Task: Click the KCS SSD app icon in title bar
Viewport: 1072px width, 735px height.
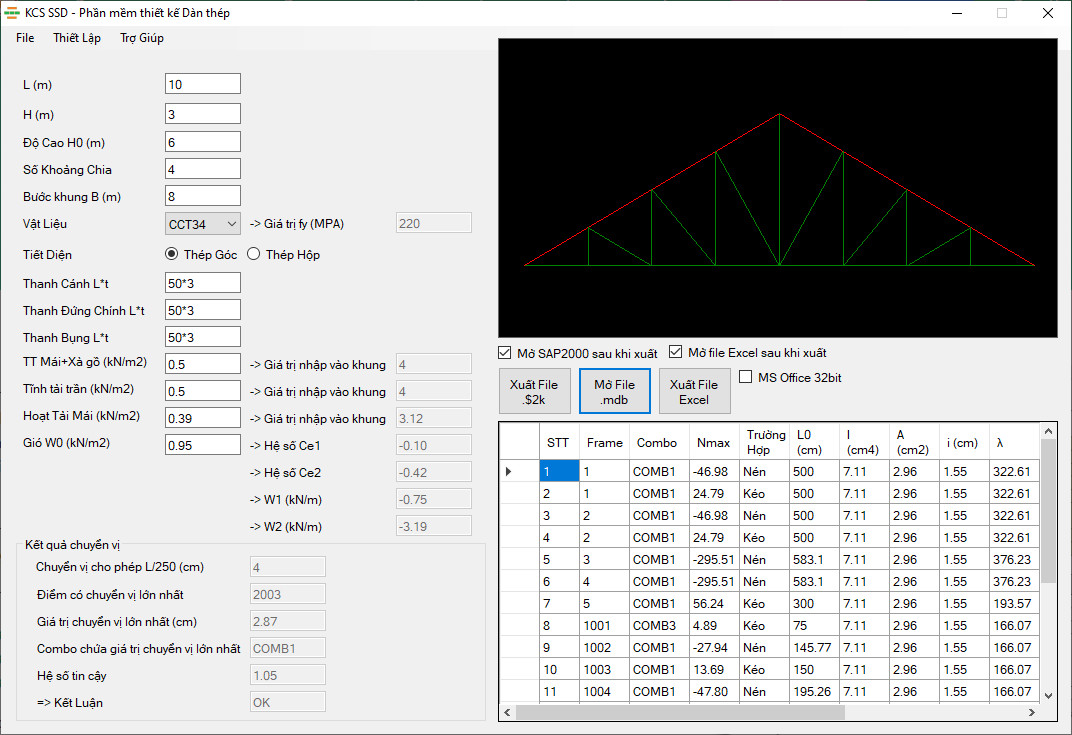Action: [x=12, y=13]
